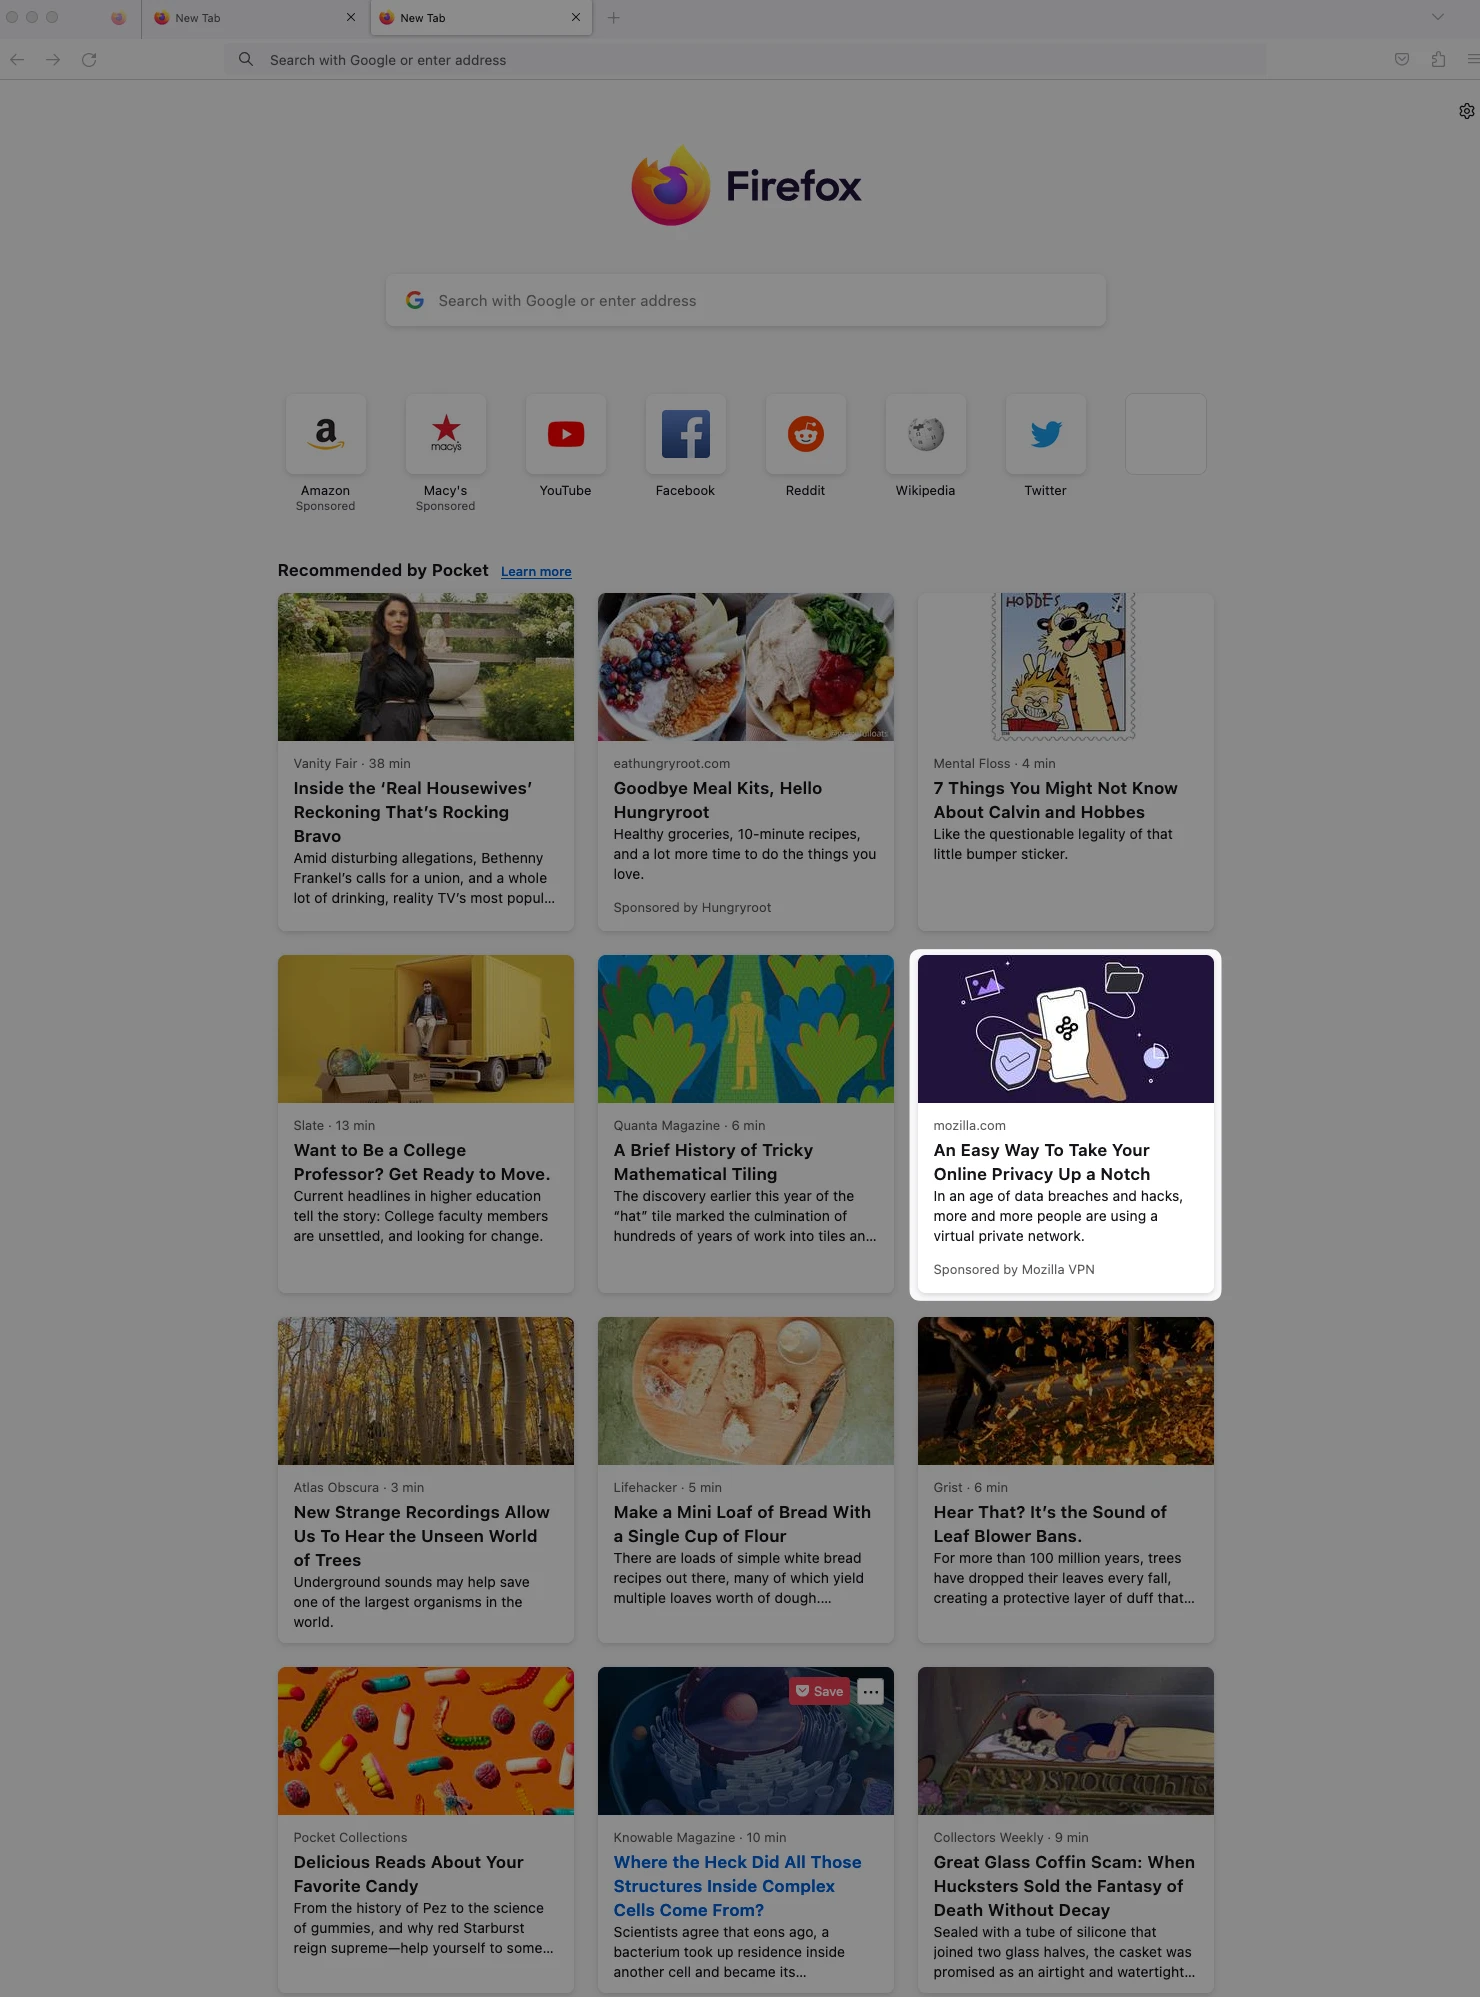
Task: Click the center Google search box
Action: pos(746,300)
